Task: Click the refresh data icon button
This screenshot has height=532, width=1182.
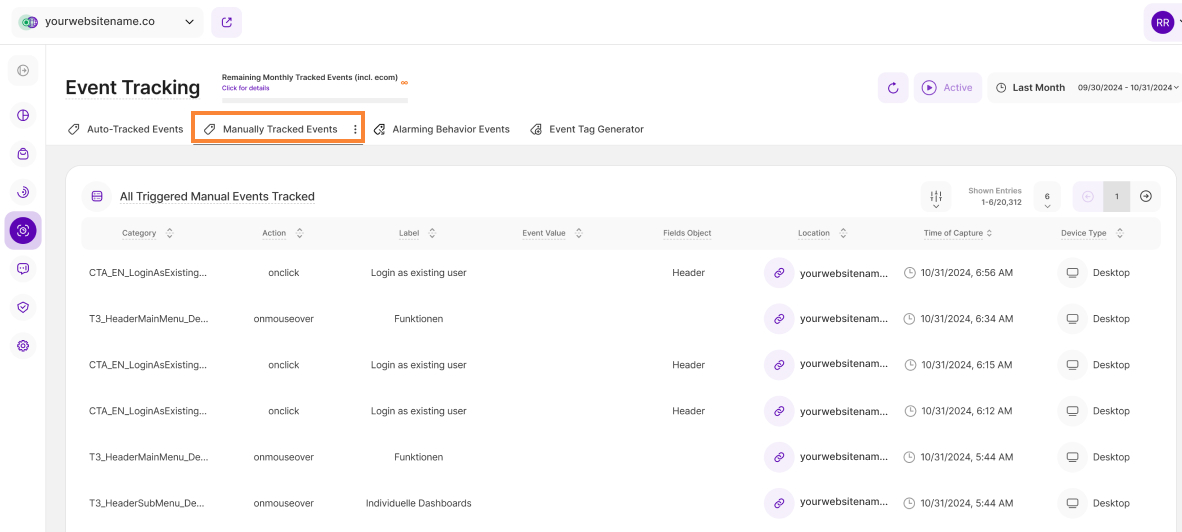Action: [893, 88]
